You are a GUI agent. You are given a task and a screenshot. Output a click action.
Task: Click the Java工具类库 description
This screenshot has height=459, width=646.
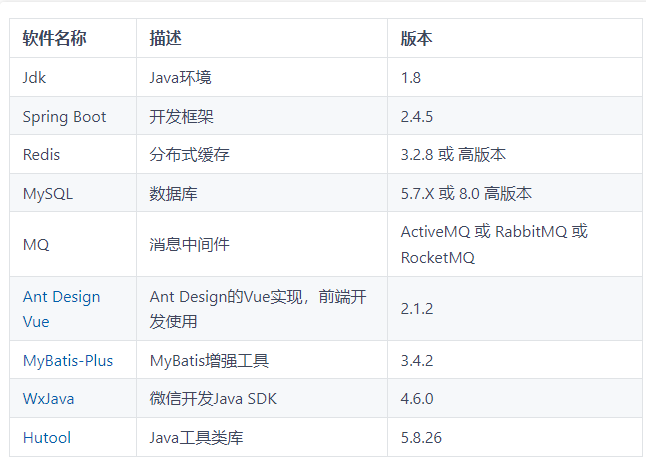[x=262, y=437]
